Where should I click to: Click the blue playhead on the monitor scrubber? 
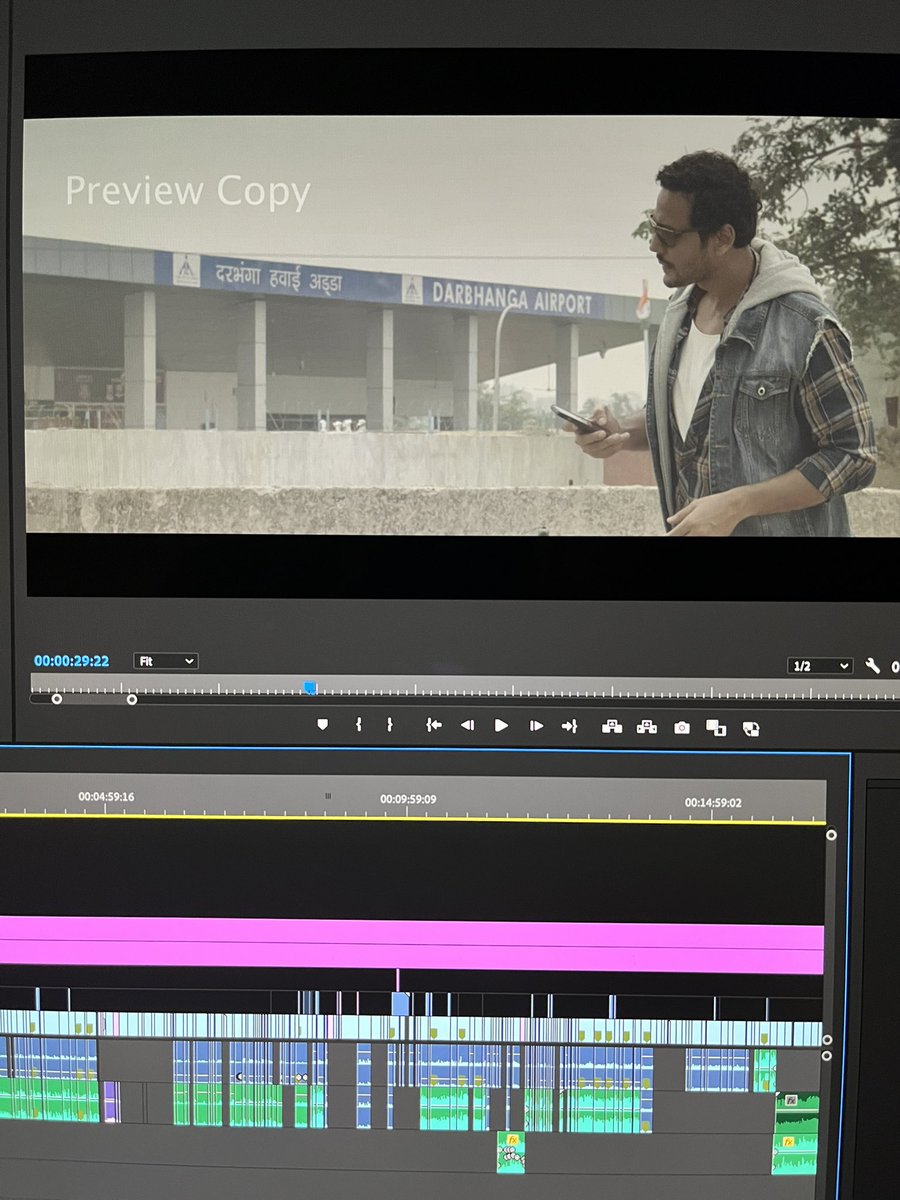coord(310,687)
